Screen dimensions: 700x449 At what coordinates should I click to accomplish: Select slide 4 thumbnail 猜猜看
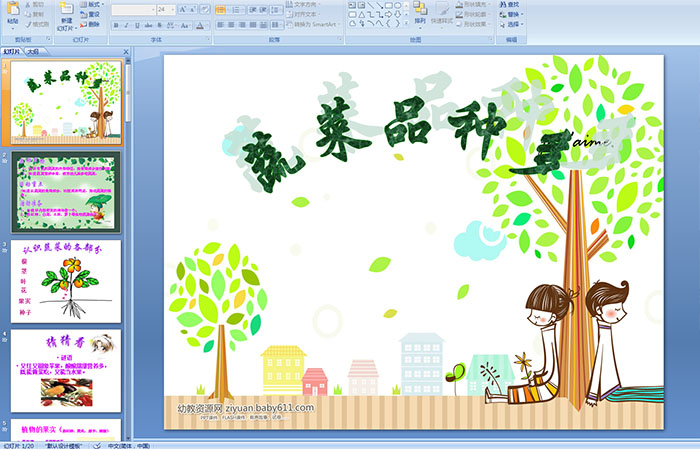click(66, 371)
